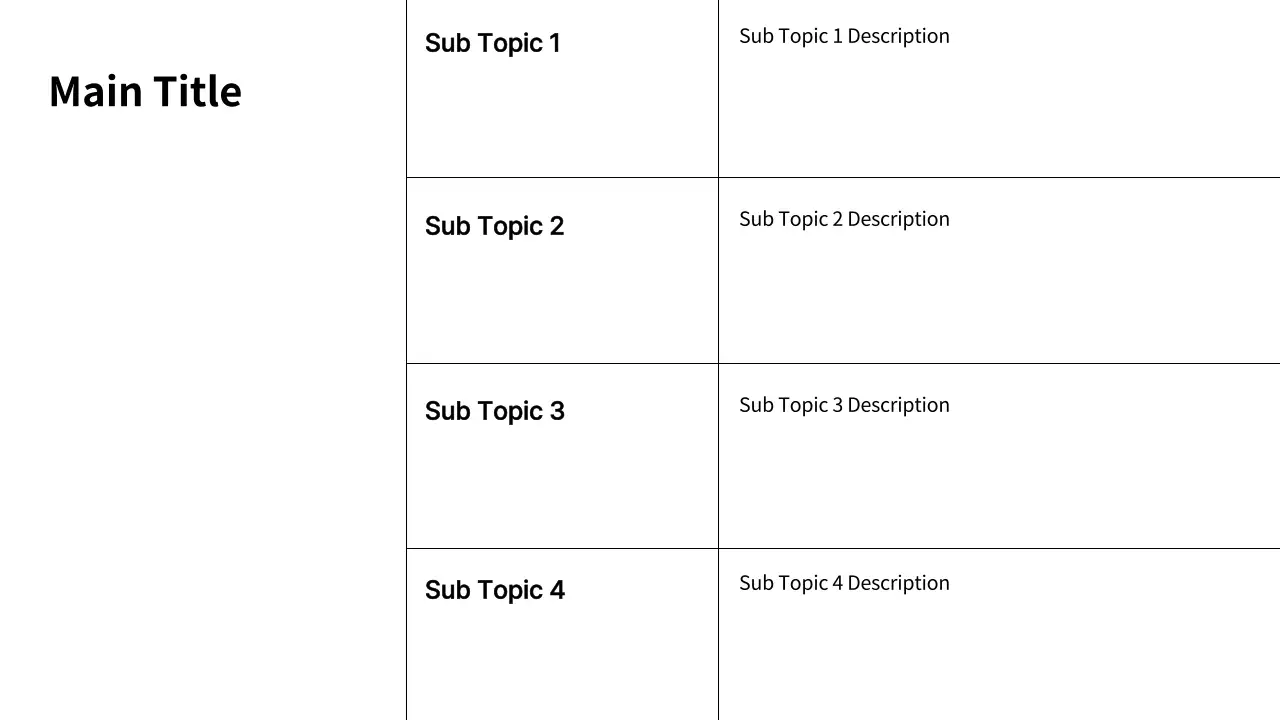
Task: Click the blank area below Main Title
Action: tap(200, 400)
